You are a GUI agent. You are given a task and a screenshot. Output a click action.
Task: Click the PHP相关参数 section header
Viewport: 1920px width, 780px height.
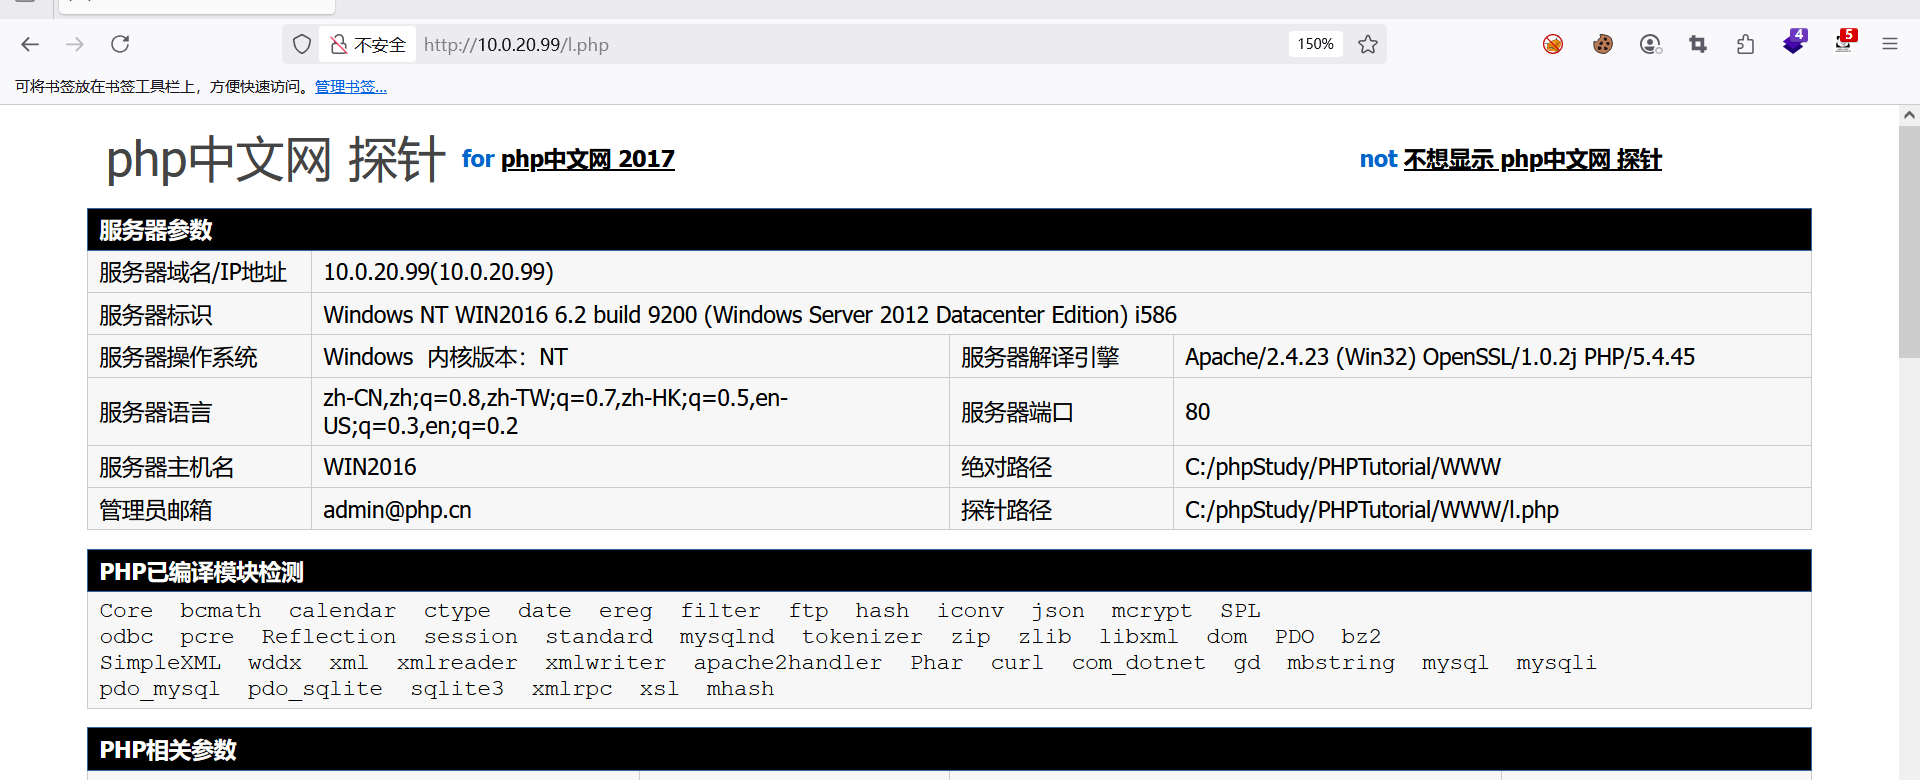(949, 750)
